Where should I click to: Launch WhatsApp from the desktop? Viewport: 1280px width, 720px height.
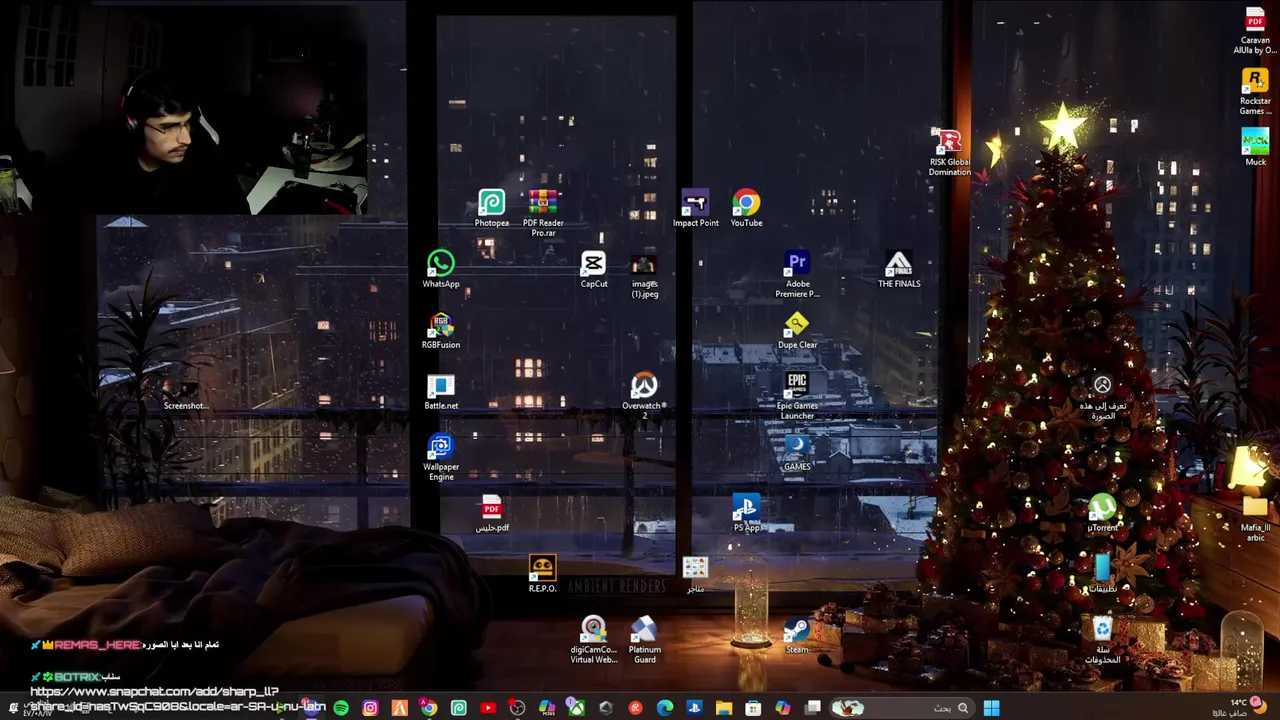pyautogui.click(x=441, y=269)
